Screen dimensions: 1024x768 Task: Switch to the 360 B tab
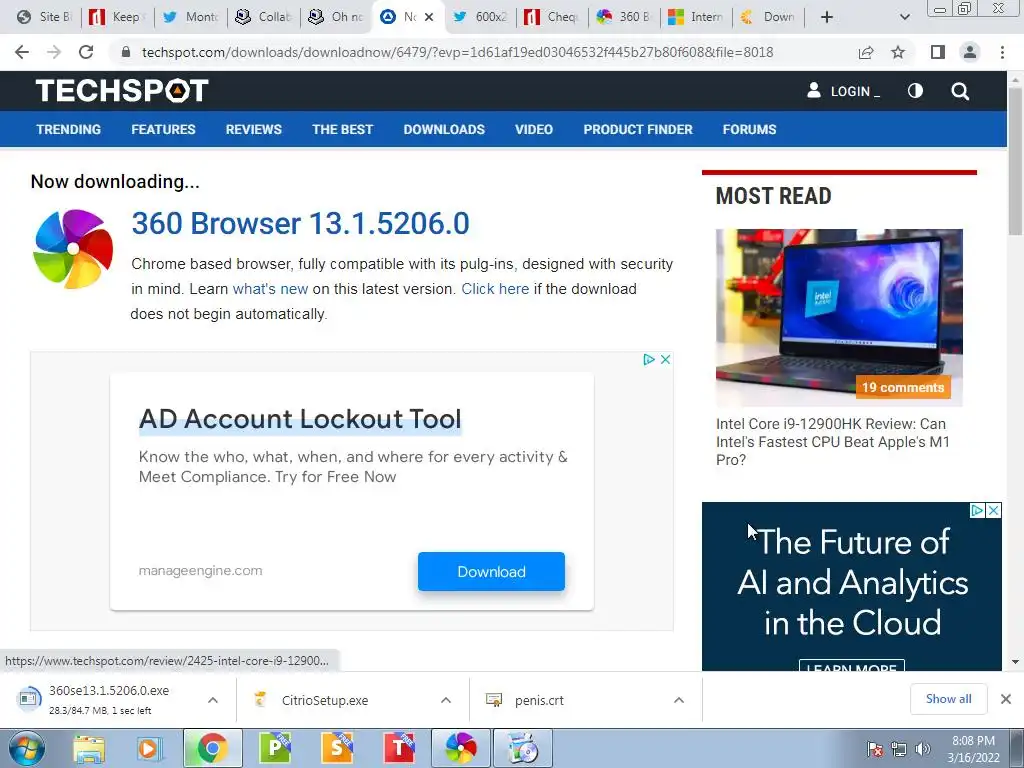pyautogui.click(x=624, y=17)
